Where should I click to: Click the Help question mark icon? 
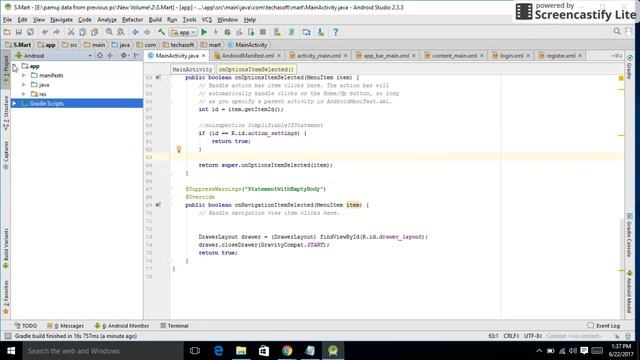click(x=336, y=32)
